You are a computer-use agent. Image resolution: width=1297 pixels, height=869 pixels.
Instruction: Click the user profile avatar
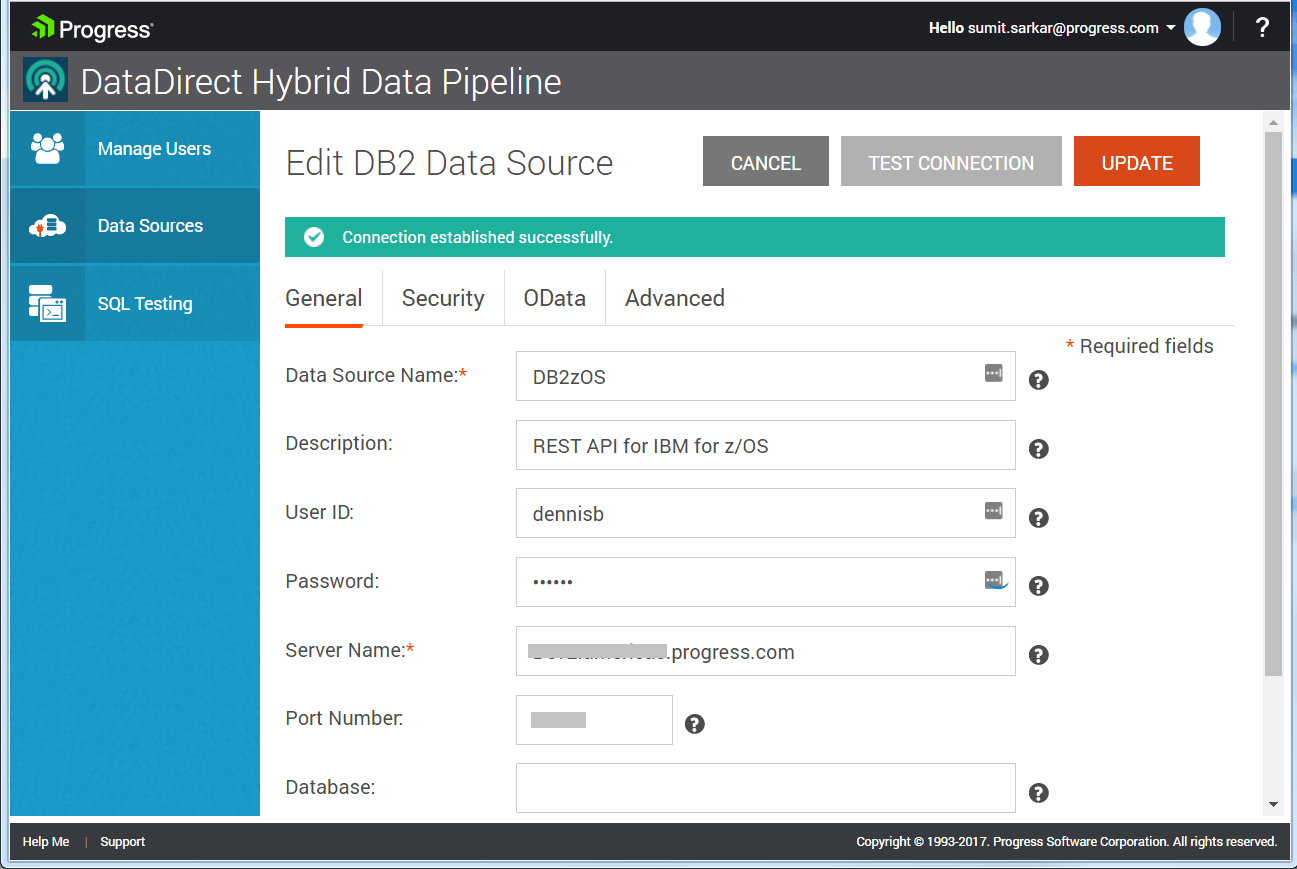[1202, 27]
